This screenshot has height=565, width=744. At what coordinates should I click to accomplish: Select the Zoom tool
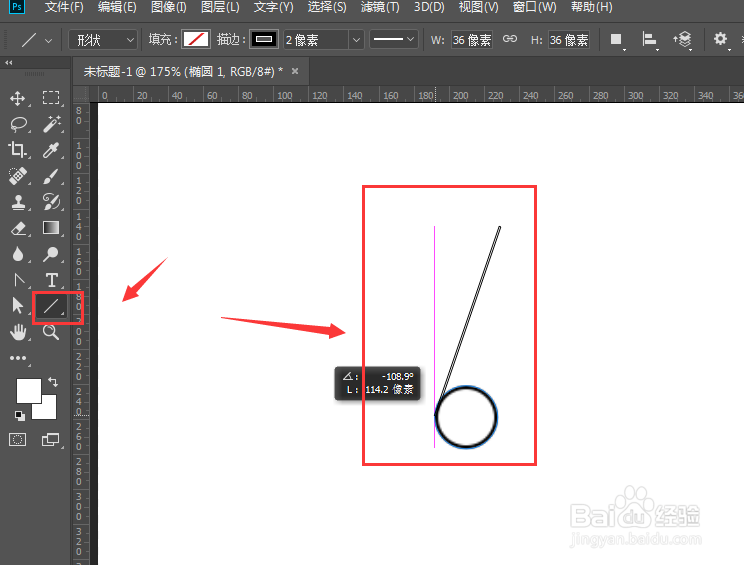[x=51, y=332]
